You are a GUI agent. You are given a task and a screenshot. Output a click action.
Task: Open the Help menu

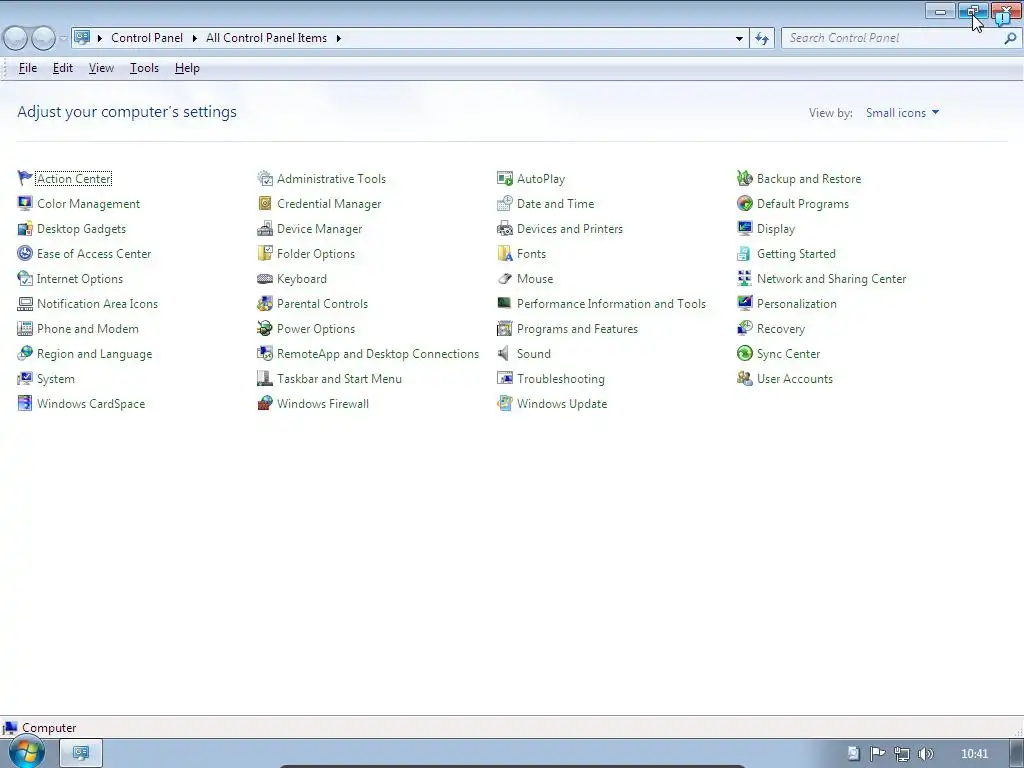click(187, 68)
